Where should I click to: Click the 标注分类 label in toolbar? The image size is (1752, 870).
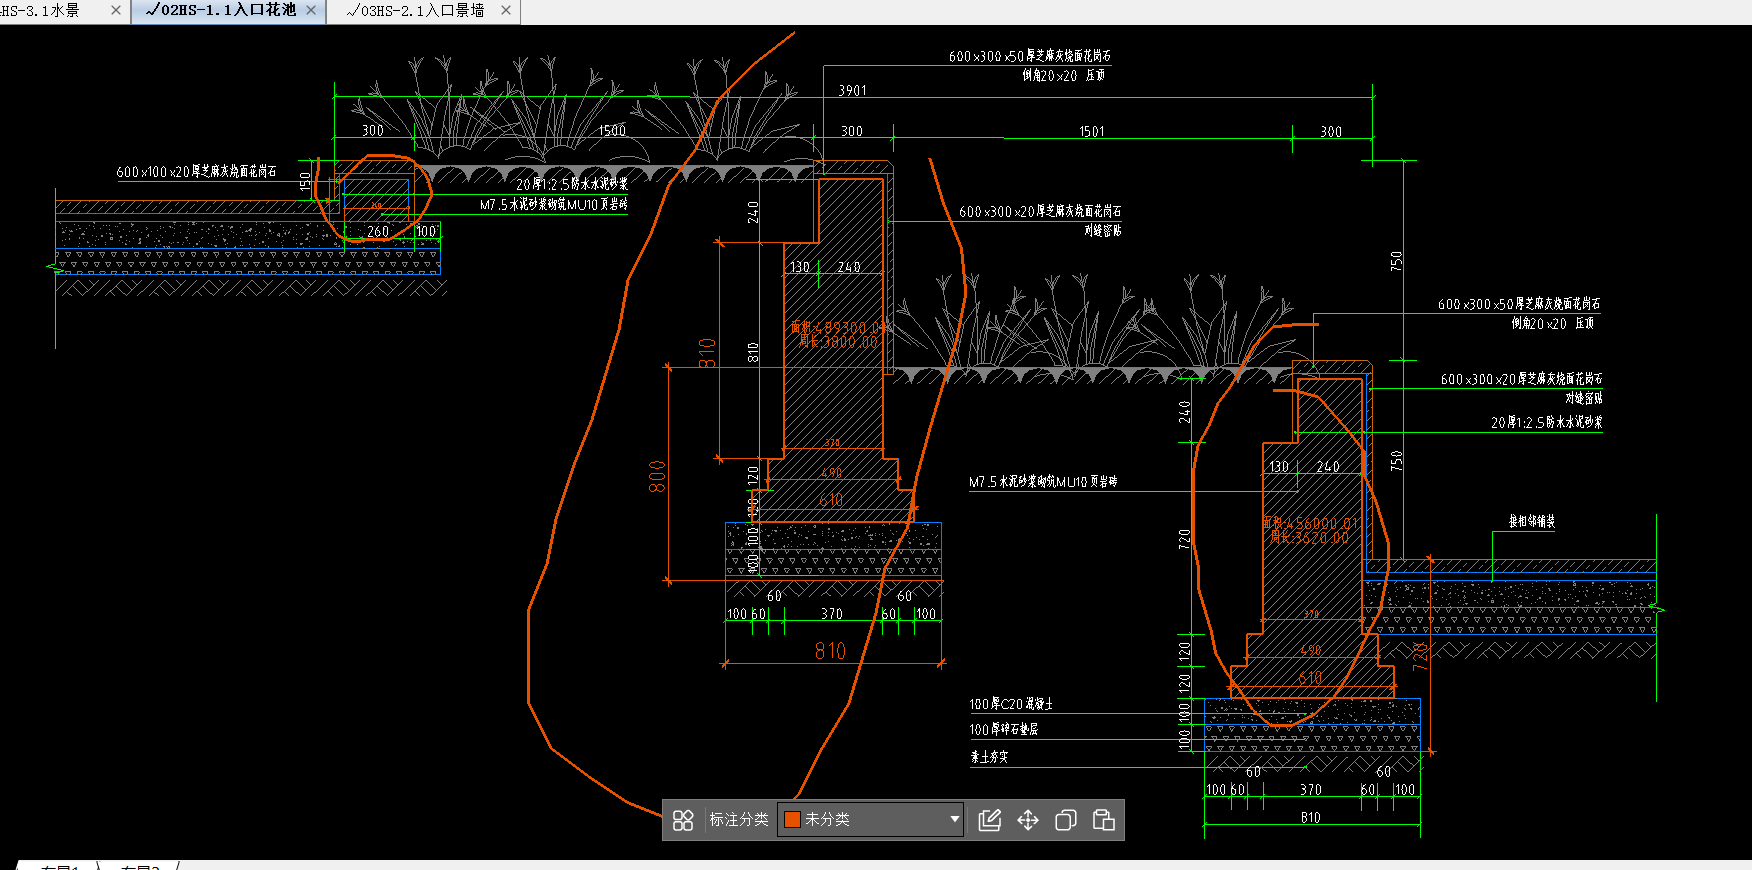coord(739,820)
